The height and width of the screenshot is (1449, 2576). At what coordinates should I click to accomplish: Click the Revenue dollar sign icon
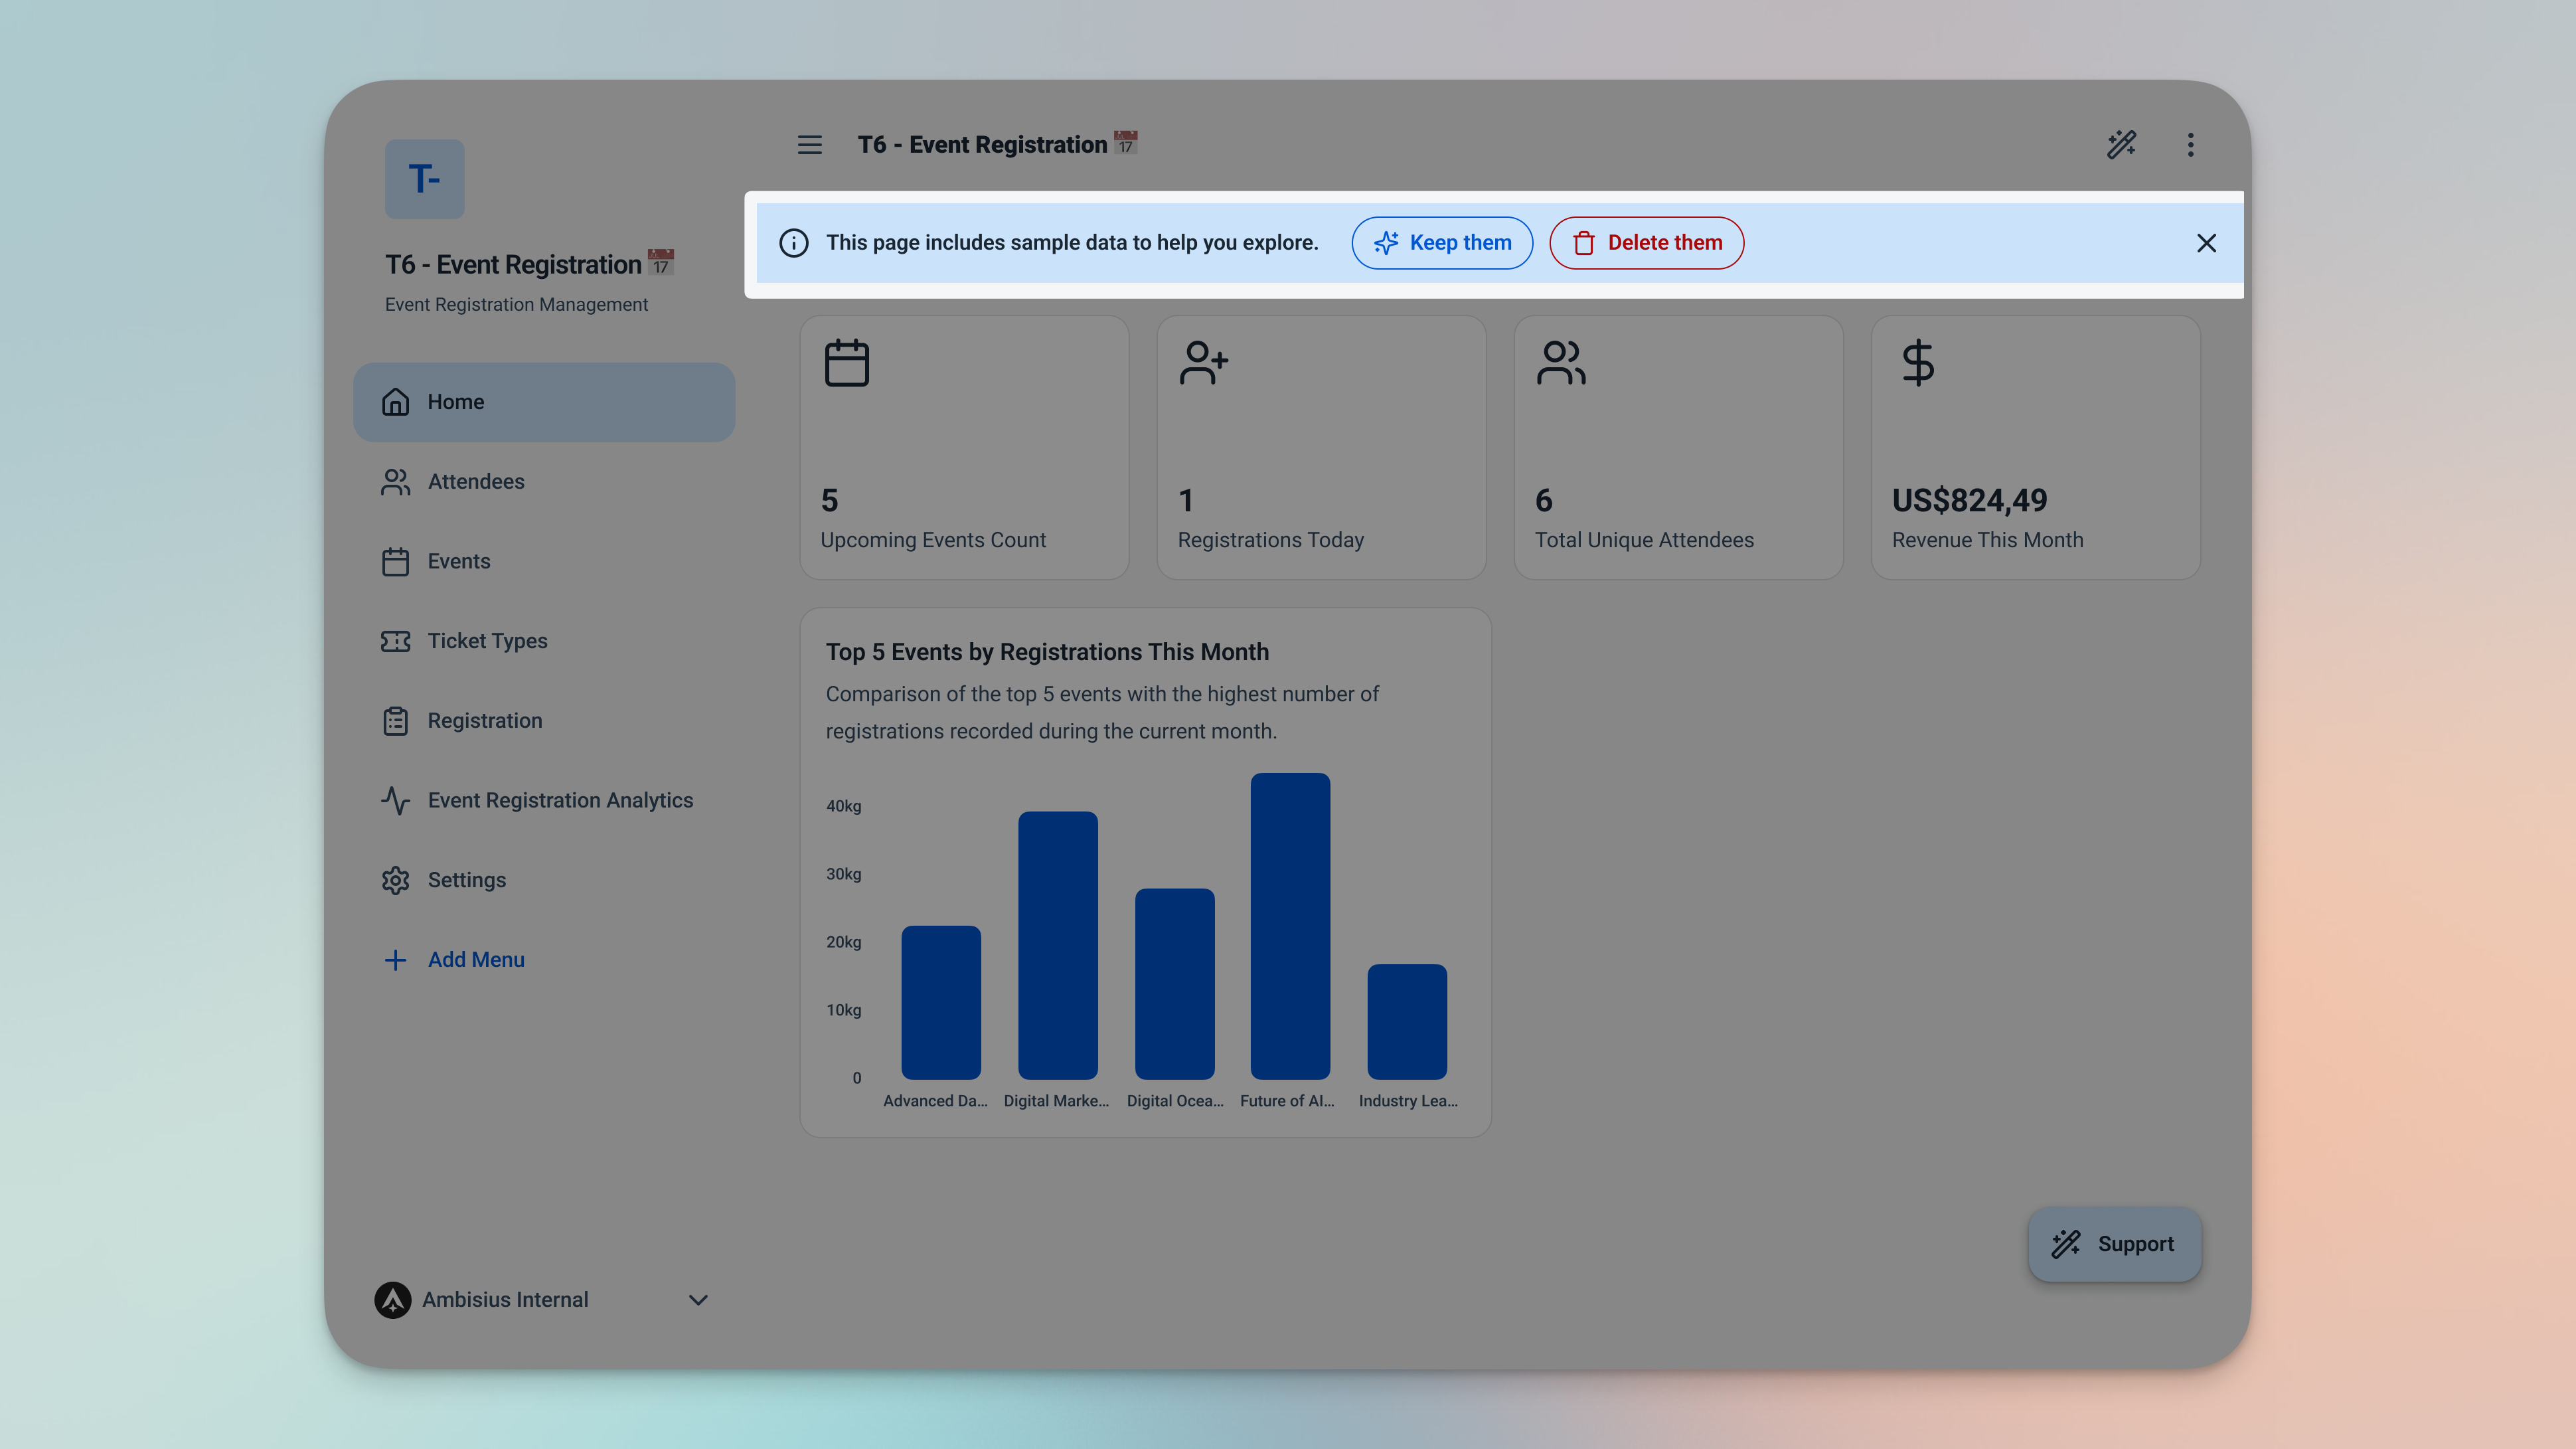point(1918,363)
